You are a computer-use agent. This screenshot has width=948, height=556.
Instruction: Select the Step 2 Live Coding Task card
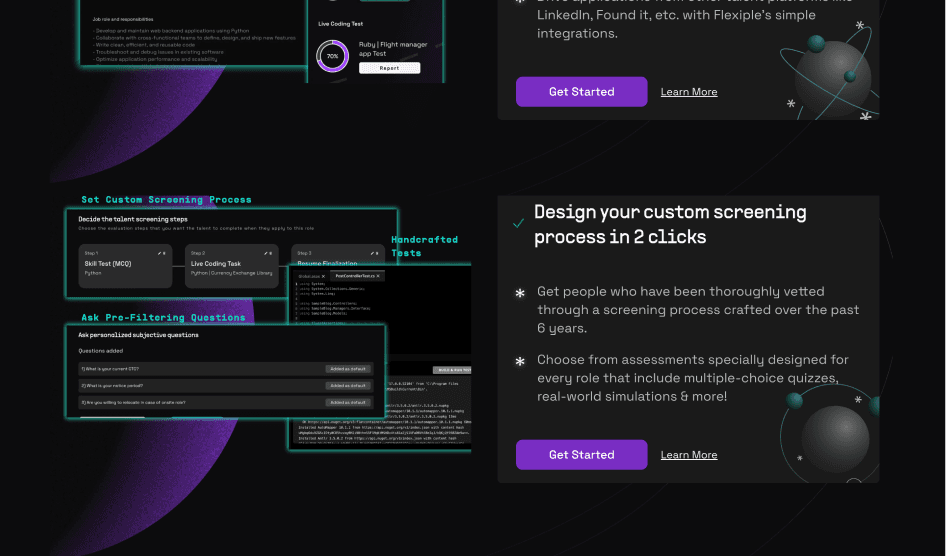pyautogui.click(x=232, y=266)
